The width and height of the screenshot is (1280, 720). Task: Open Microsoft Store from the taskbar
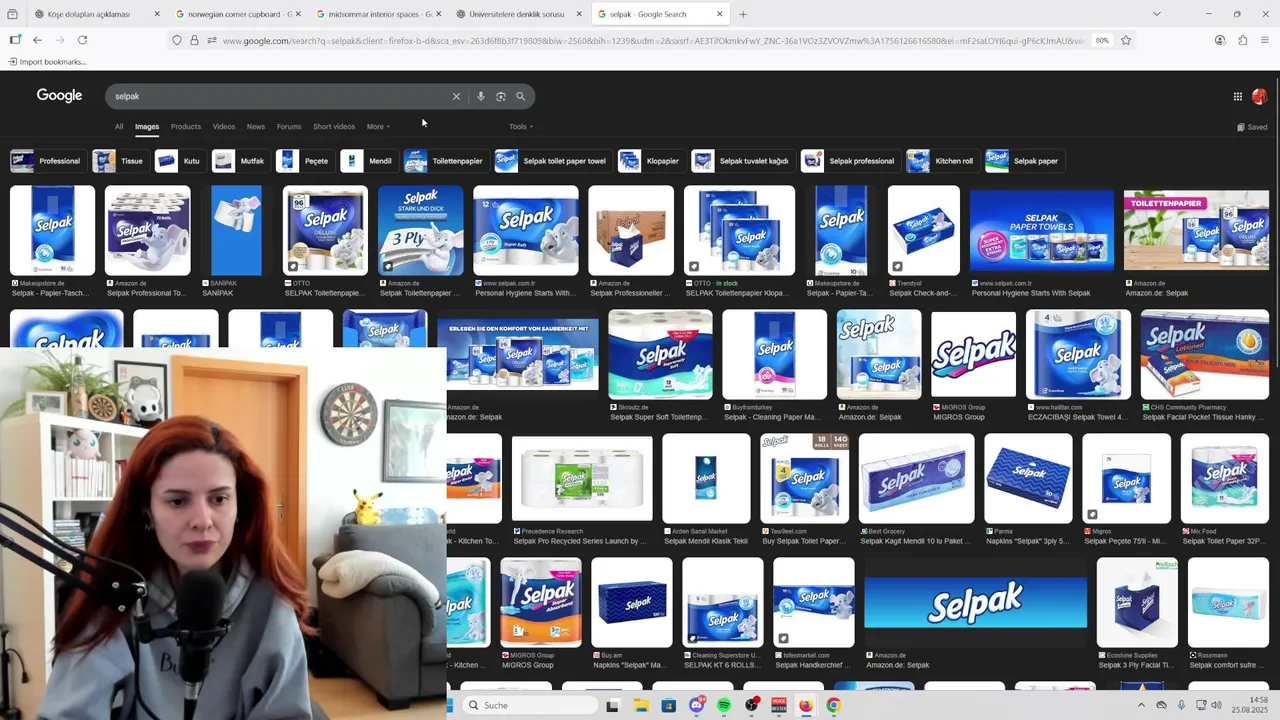(668, 705)
